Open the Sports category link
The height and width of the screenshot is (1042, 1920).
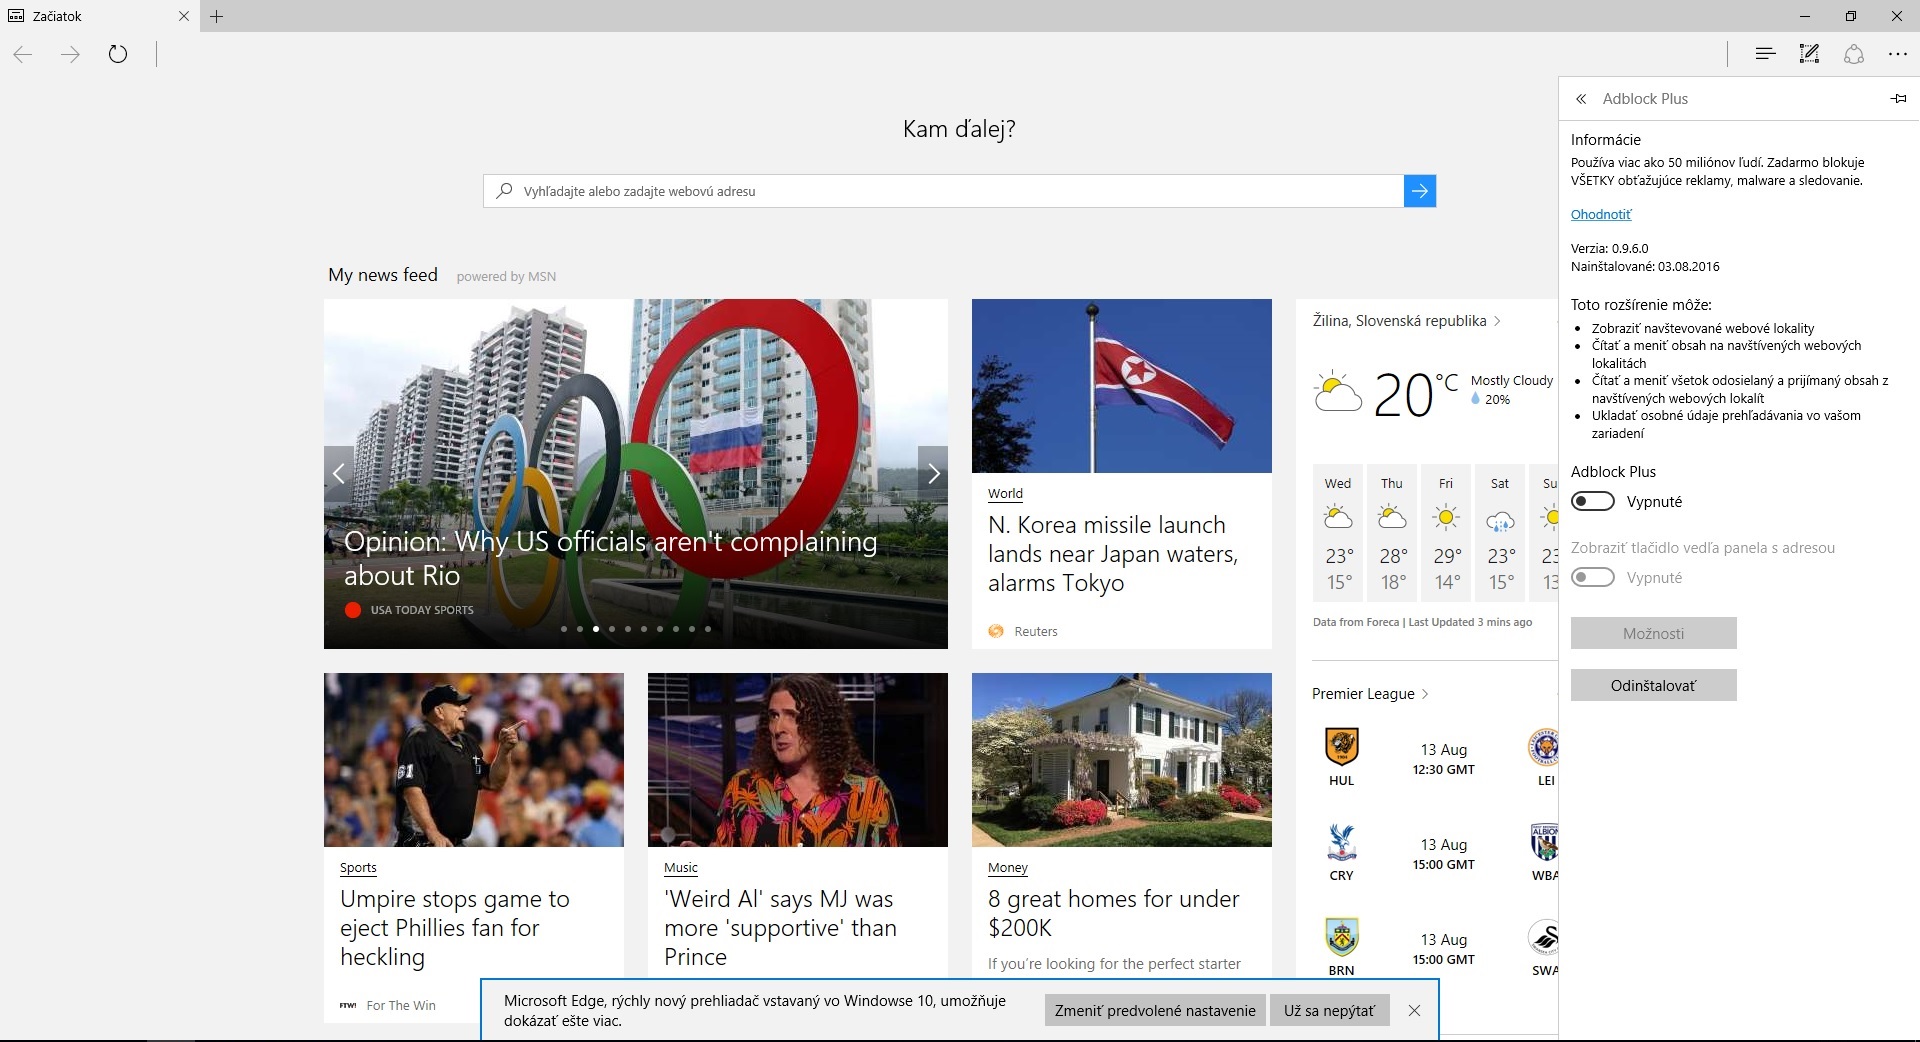[x=358, y=868]
